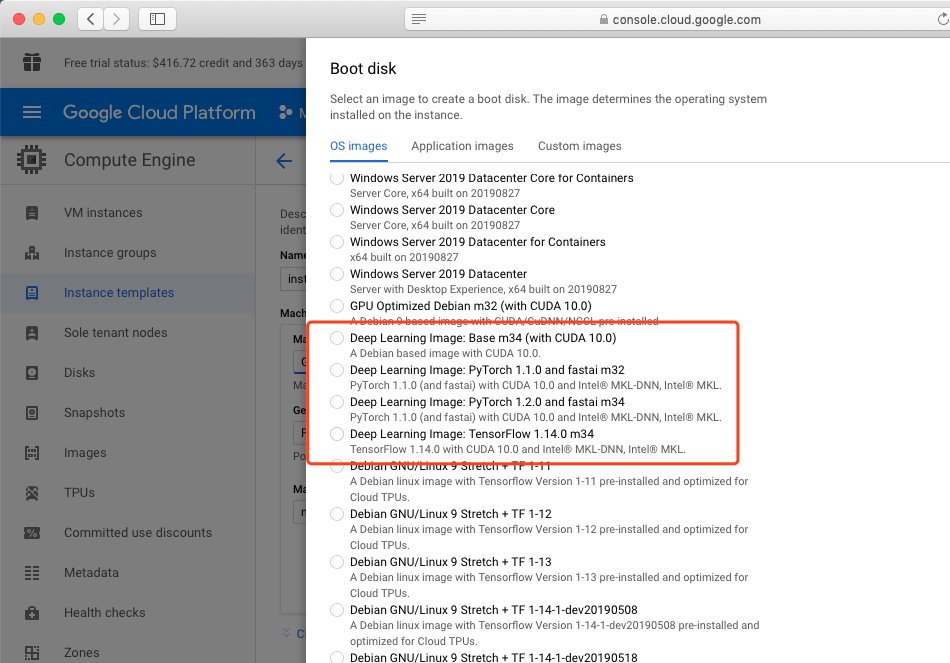This screenshot has width=950, height=663.
Task: Select the Windows Server 2019 Datacenter radio
Action: pos(337,274)
